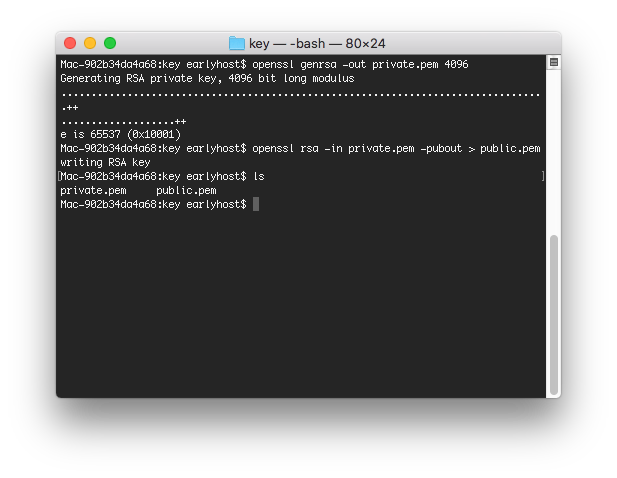Click the "e is 65537 (0x10001)" line
Screen dimensions: 617x478
120,134
